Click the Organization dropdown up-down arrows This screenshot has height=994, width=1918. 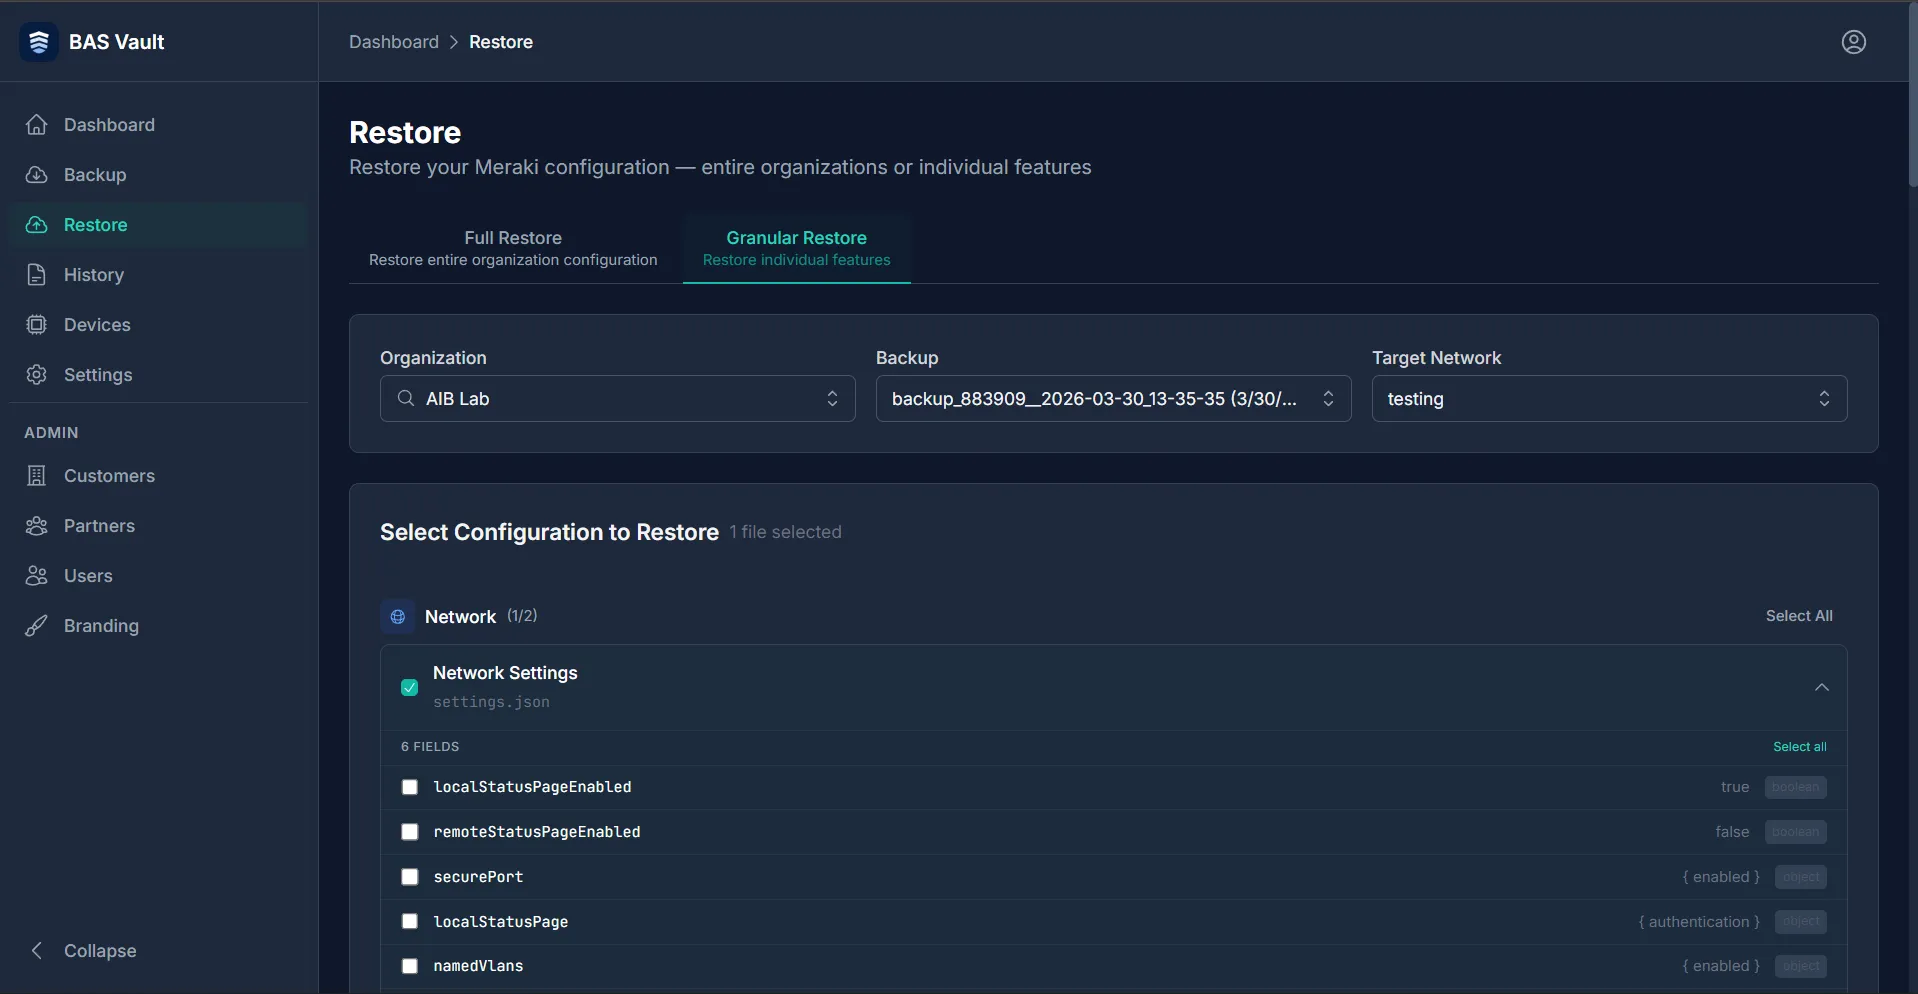pyautogui.click(x=832, y=398)
